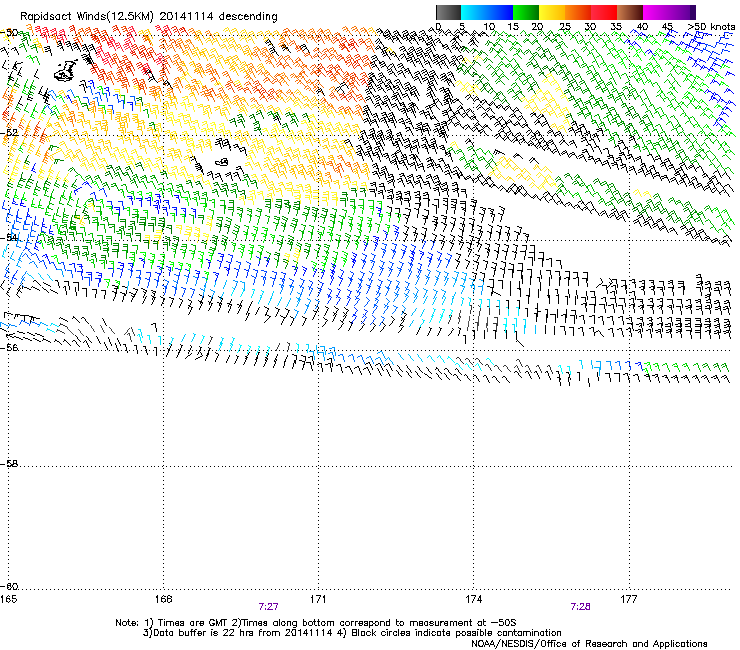Screen dimensions: 740x650
Task: Click the longitude label '165'
Action: 9,599
